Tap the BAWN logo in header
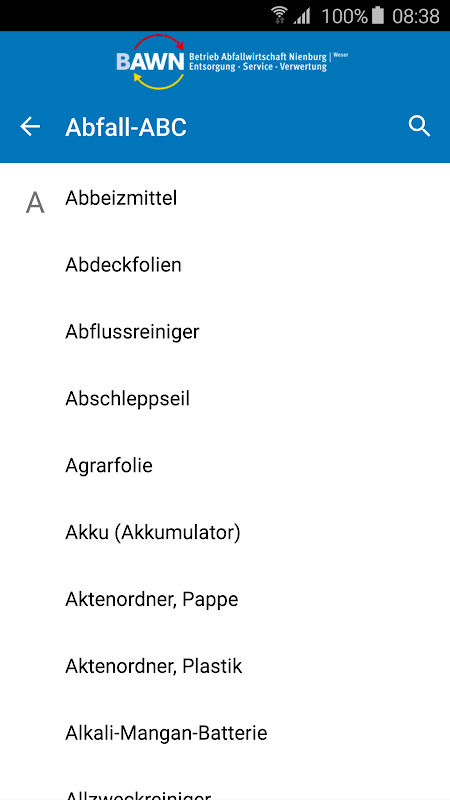The height and width of the screenshot is (800, 450). pos(150,62)
